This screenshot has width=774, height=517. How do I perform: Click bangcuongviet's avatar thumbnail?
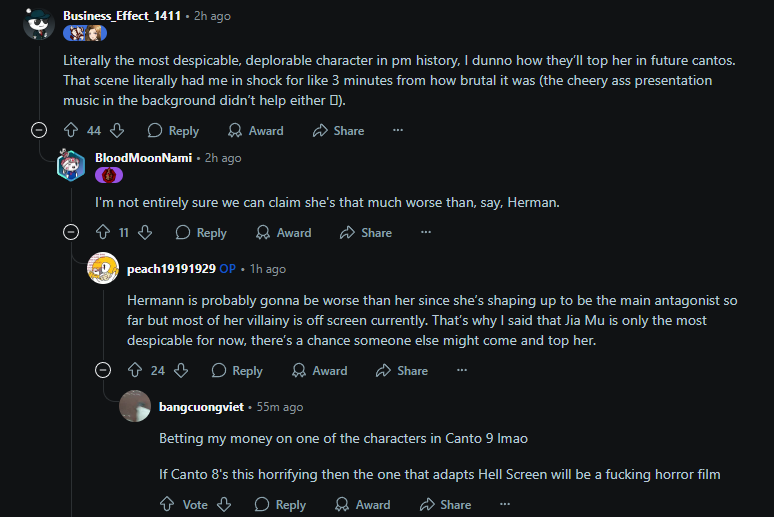135,407
